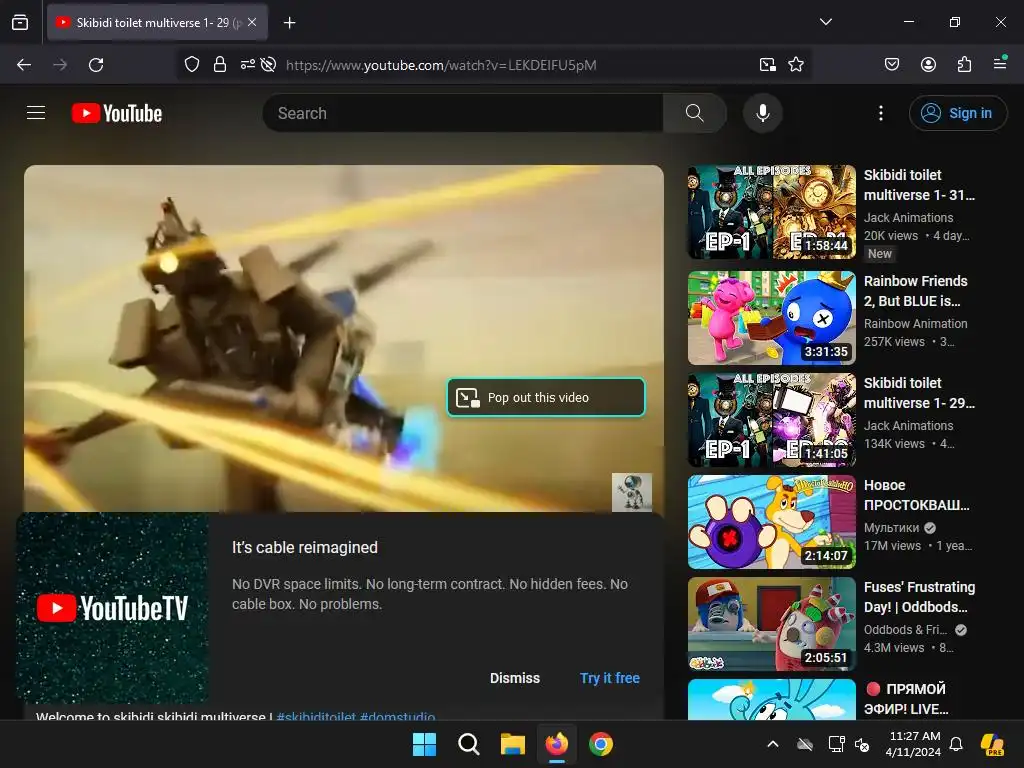
Task: Toggle picture-in-picture from the address bar
Action: click(x=767, y=64)
